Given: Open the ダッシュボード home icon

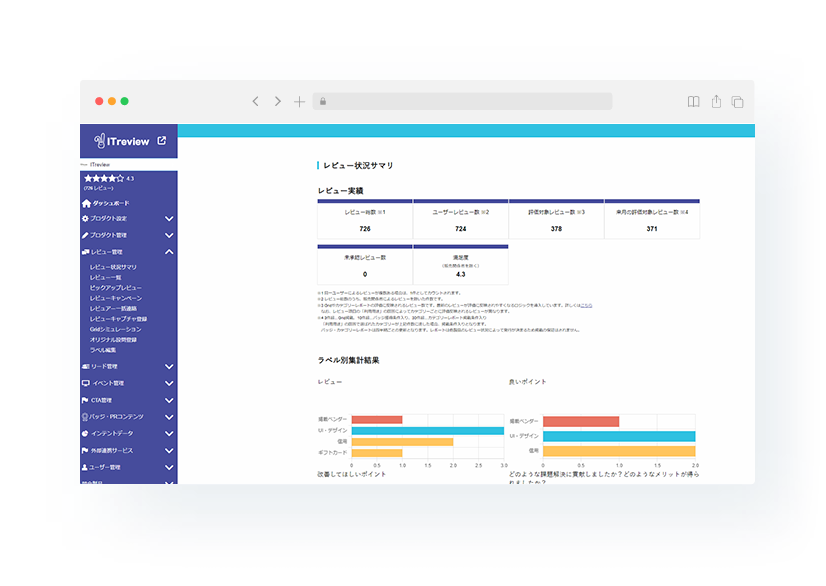Looking at the screenshot, I should (x=87, y=203).
